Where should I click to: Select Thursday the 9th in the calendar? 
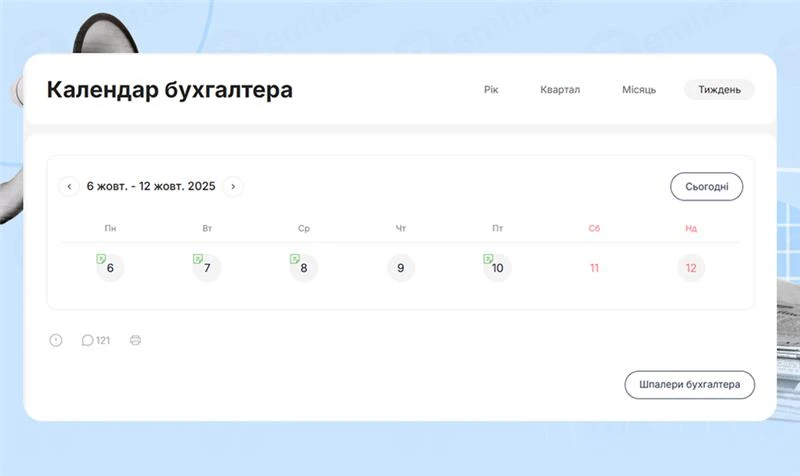pos(400,268)
